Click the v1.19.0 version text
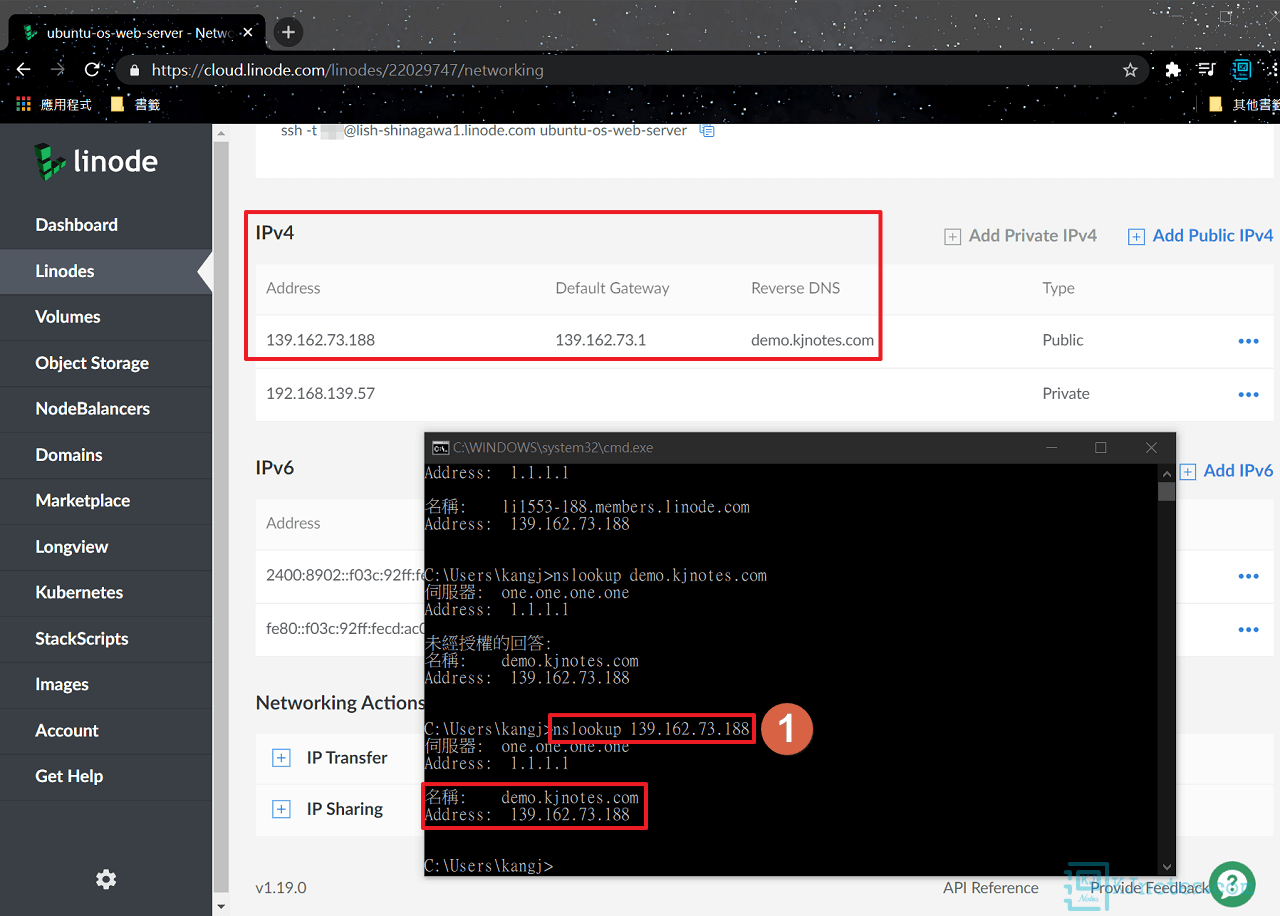Viewport: 1280px width, 916px height. click(x=281, y=888)
